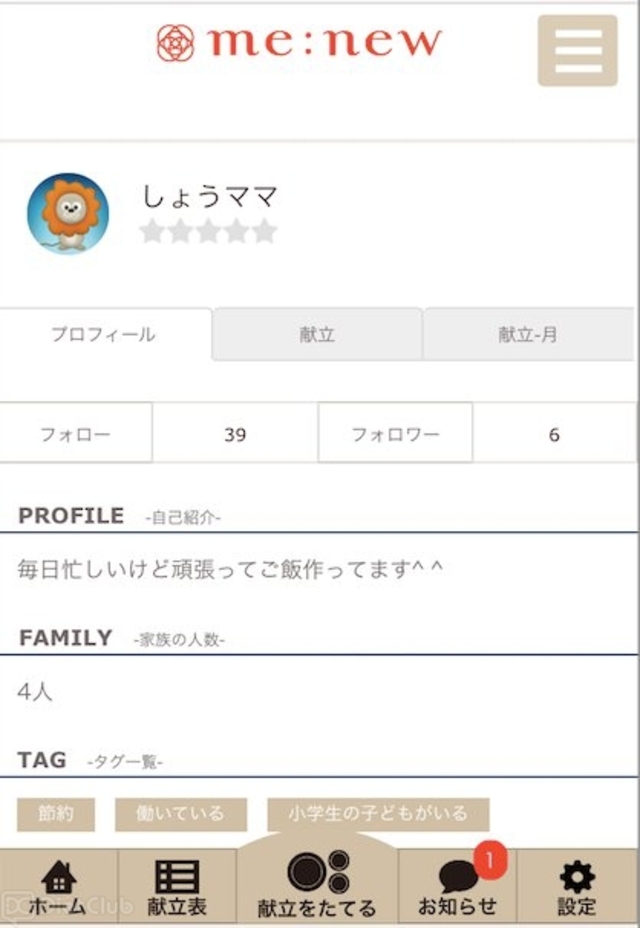Open 設定 settings gear

[x=577, y=885]
